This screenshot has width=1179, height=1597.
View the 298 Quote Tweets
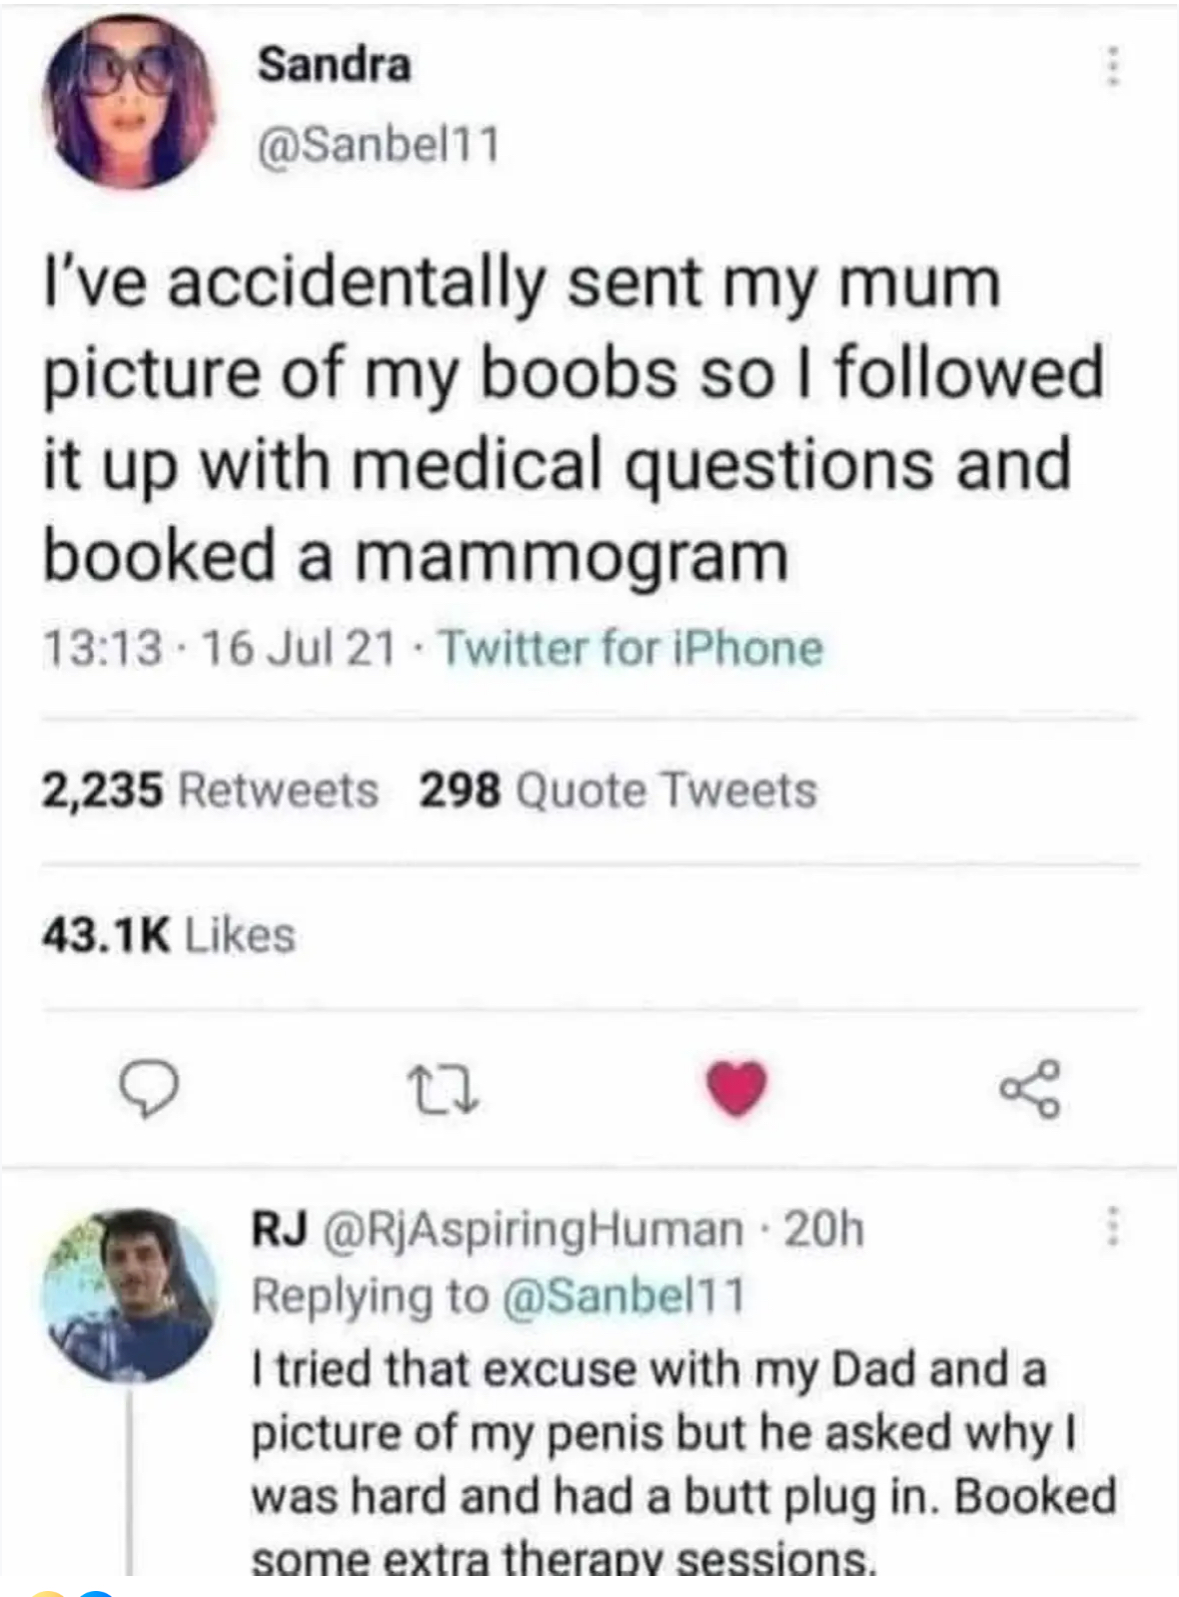click(617, 790)
